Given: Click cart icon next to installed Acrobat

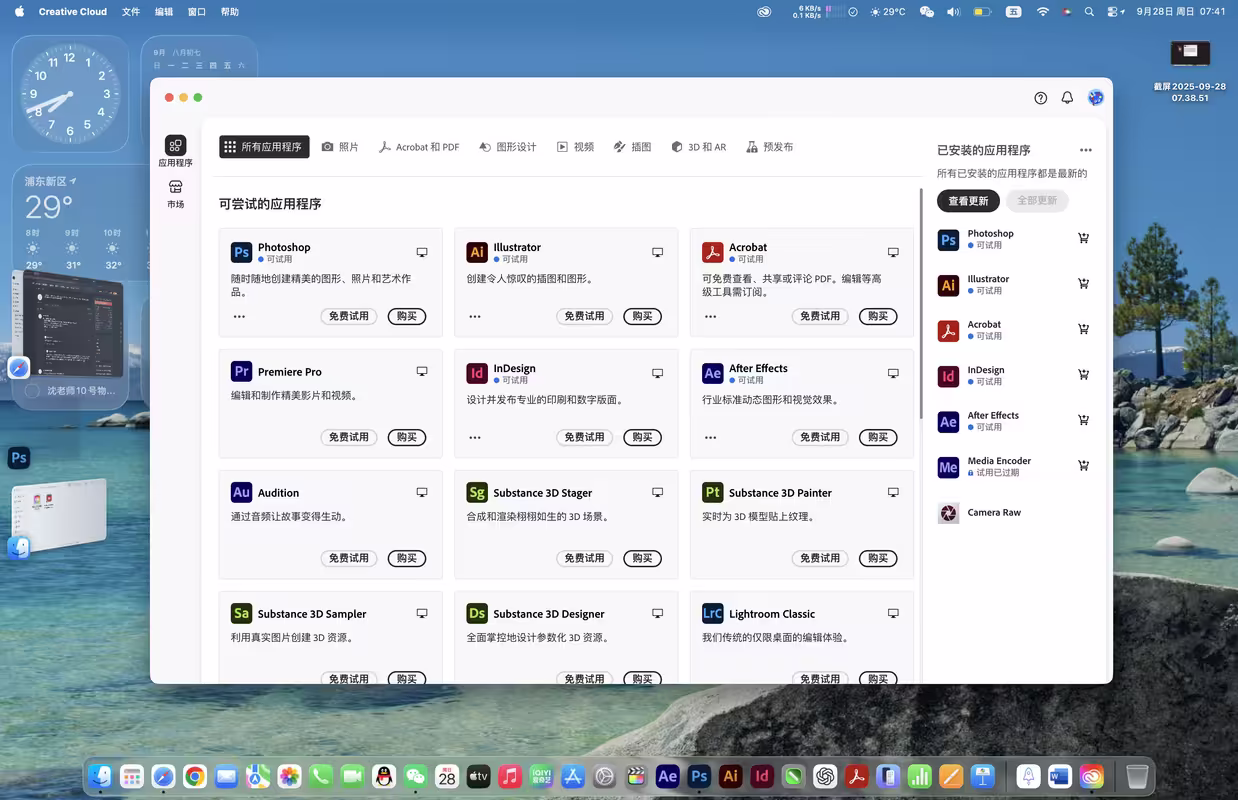Looking at the screenshot, I should coord(1083,329).
